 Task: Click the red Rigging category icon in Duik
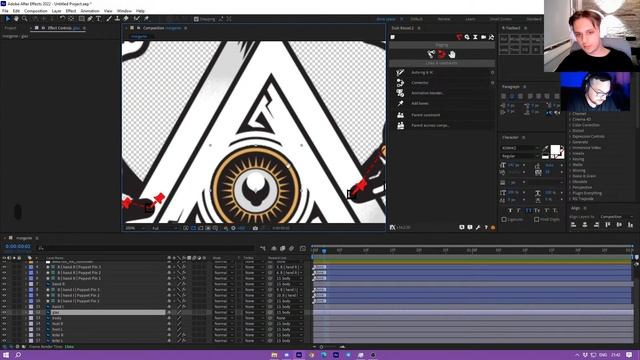pos(459,37)
